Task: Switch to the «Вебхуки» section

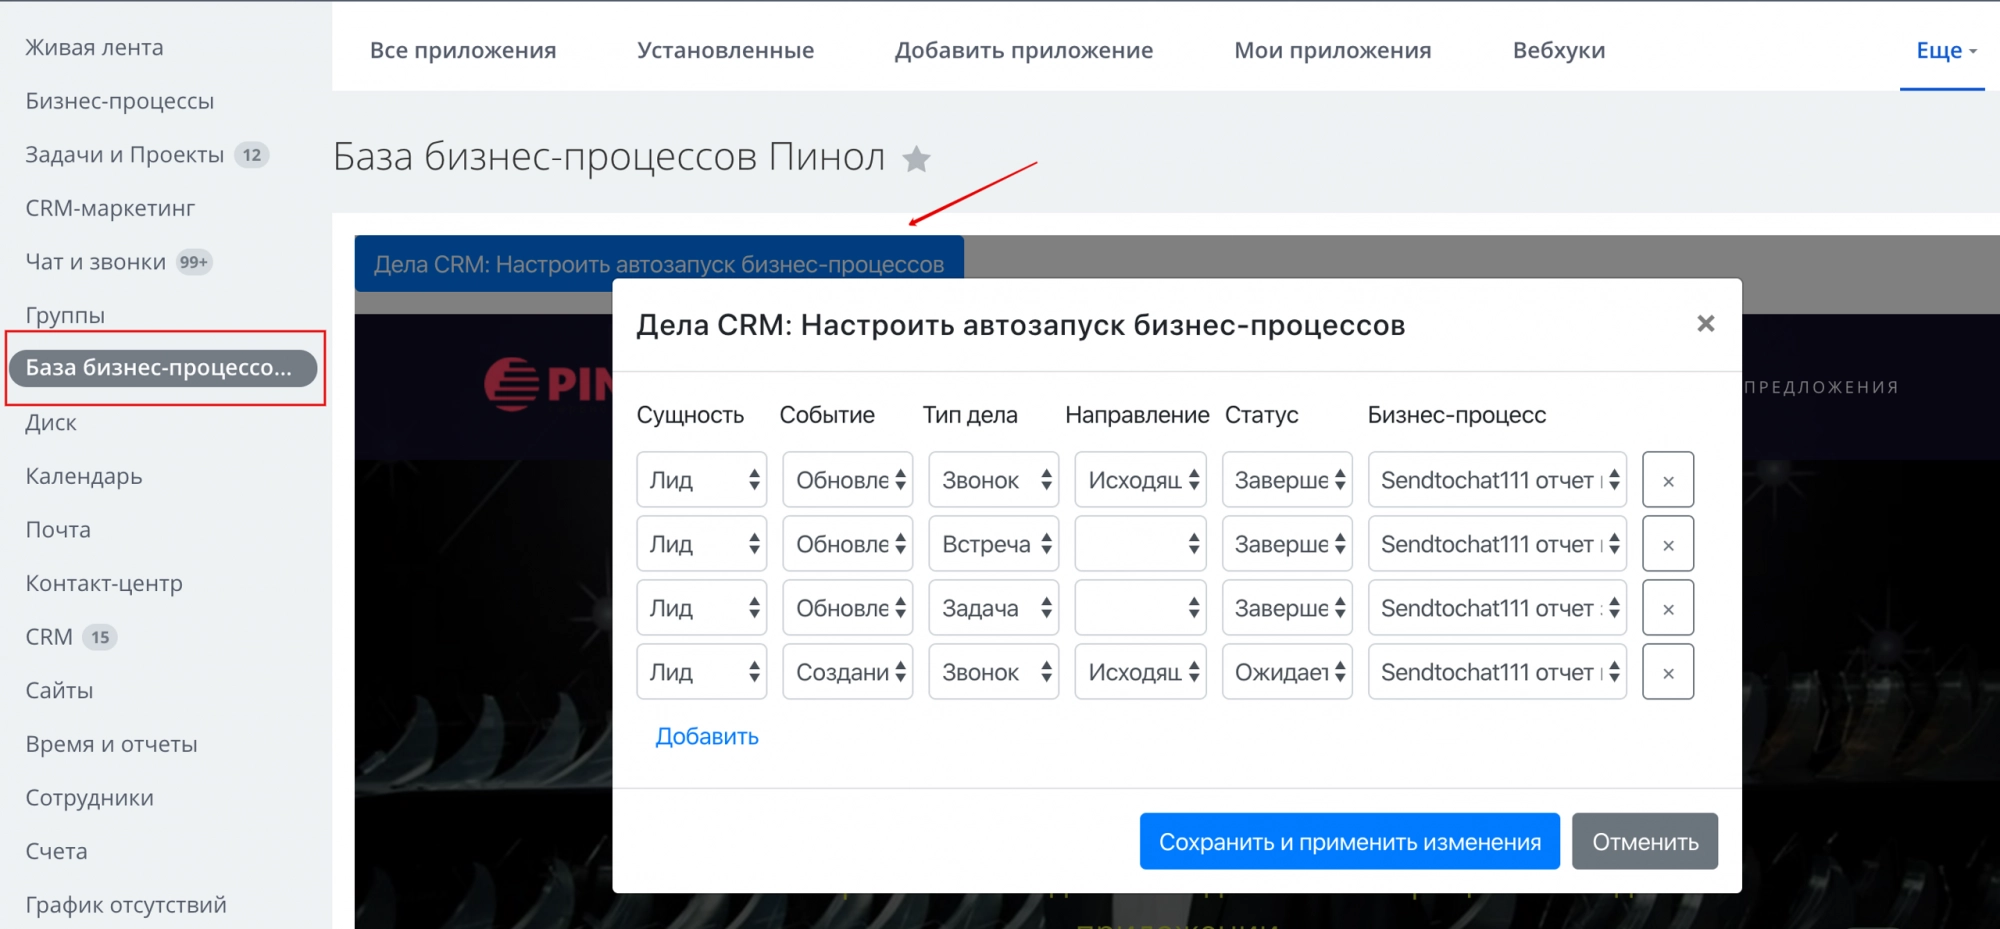Action: click(1559, 50)
